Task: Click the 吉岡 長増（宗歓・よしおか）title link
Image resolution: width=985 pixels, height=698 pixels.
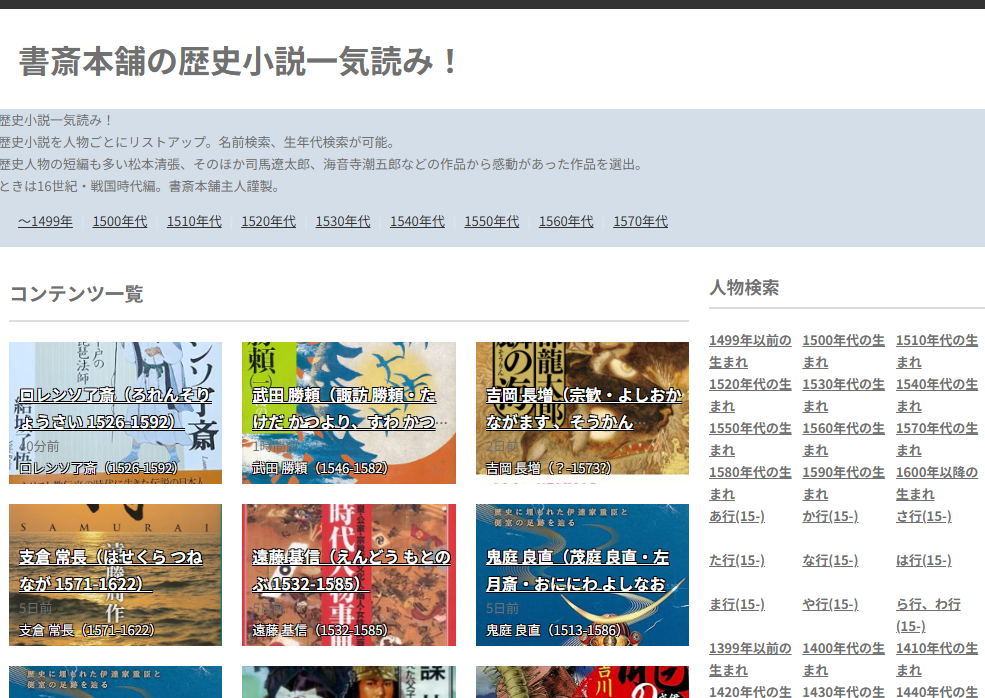Action: (x=584, y=408)
